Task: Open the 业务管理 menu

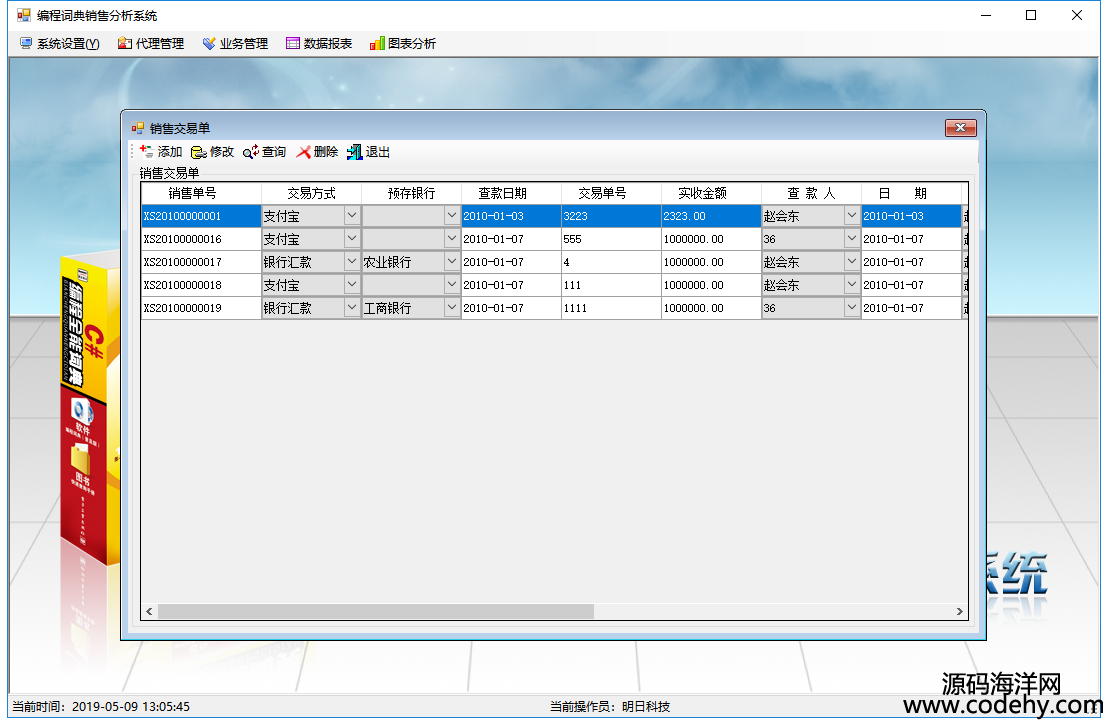Action: tap(235, 44)
